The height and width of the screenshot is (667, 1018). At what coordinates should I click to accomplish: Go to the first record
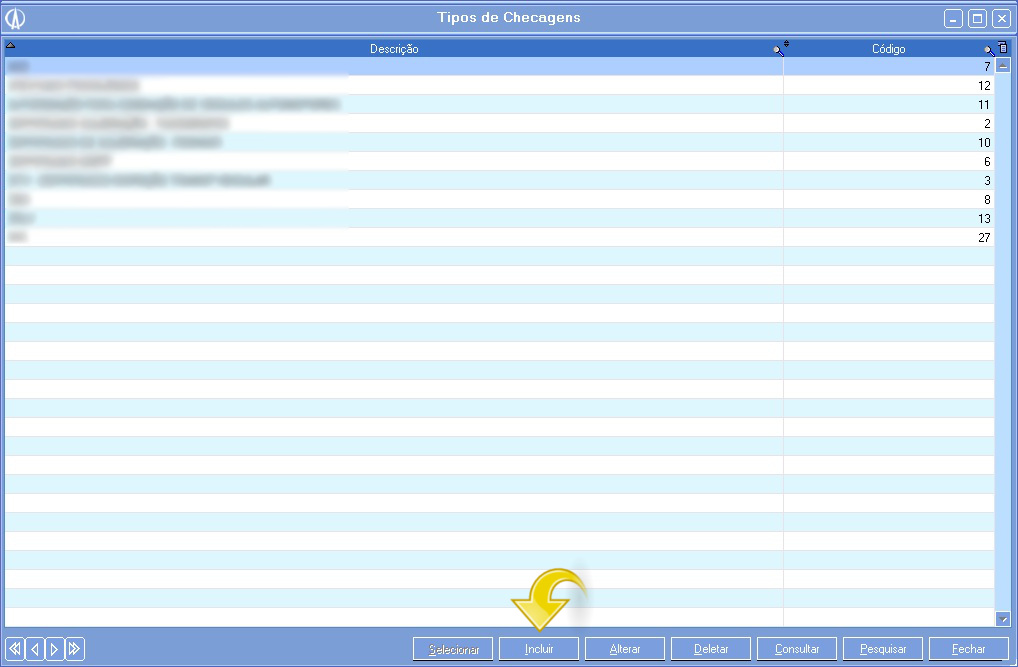[x=15, y=649]
